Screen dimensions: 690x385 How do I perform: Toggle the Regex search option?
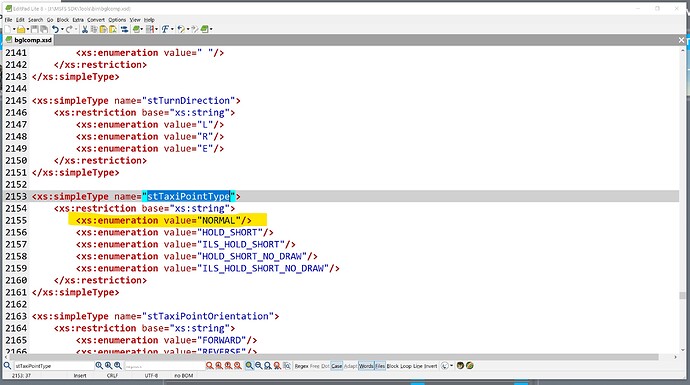tap(301, 366)
